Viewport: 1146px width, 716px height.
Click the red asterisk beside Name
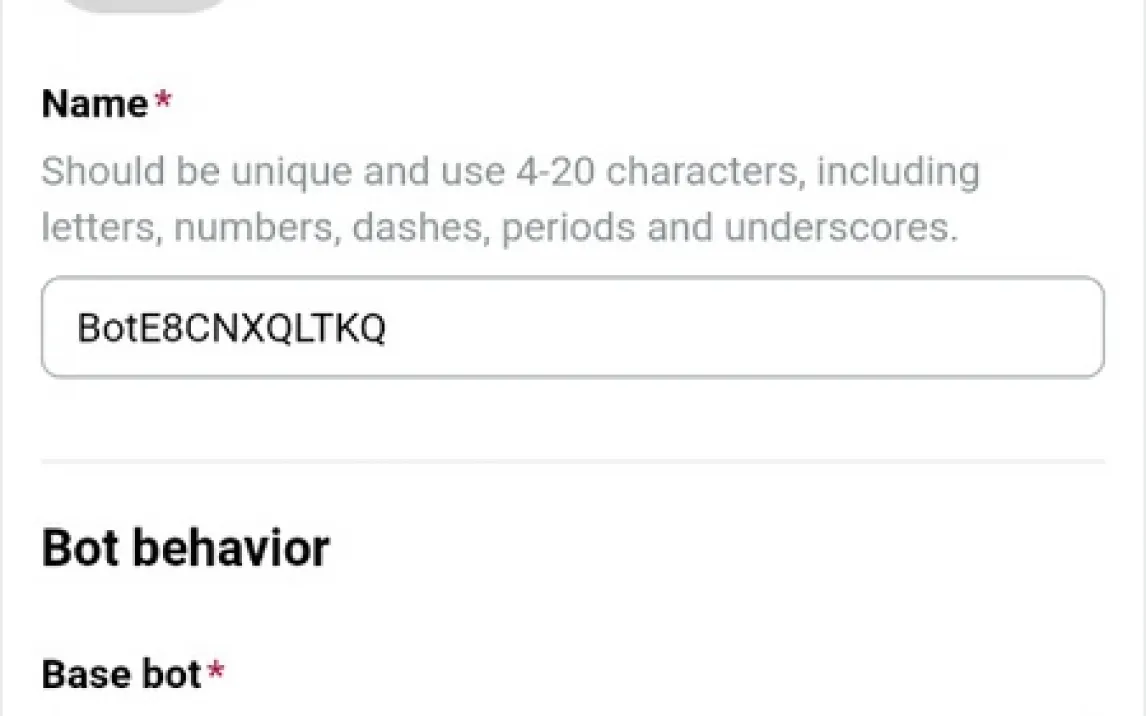click(x=162, y=98)
